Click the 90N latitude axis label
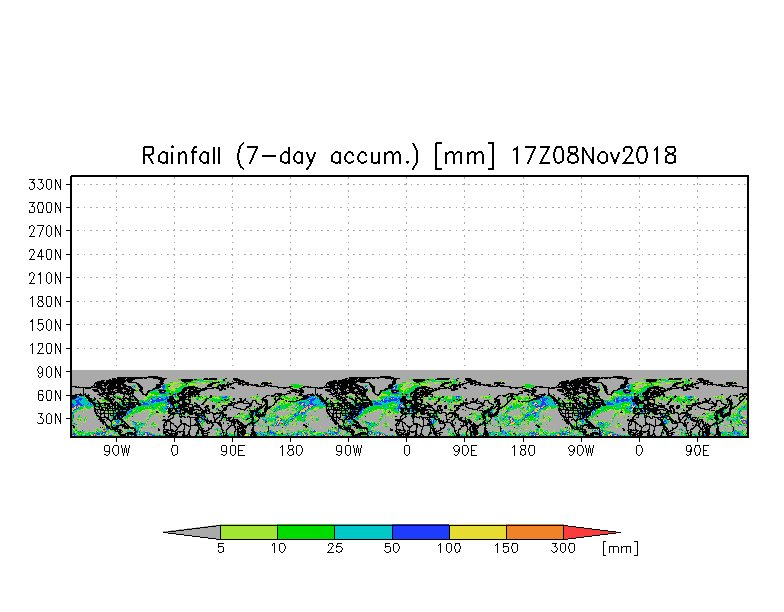Image resolution: width=784 pixels, height=612 pixels. pyautogui.click(x=49, y=372)
